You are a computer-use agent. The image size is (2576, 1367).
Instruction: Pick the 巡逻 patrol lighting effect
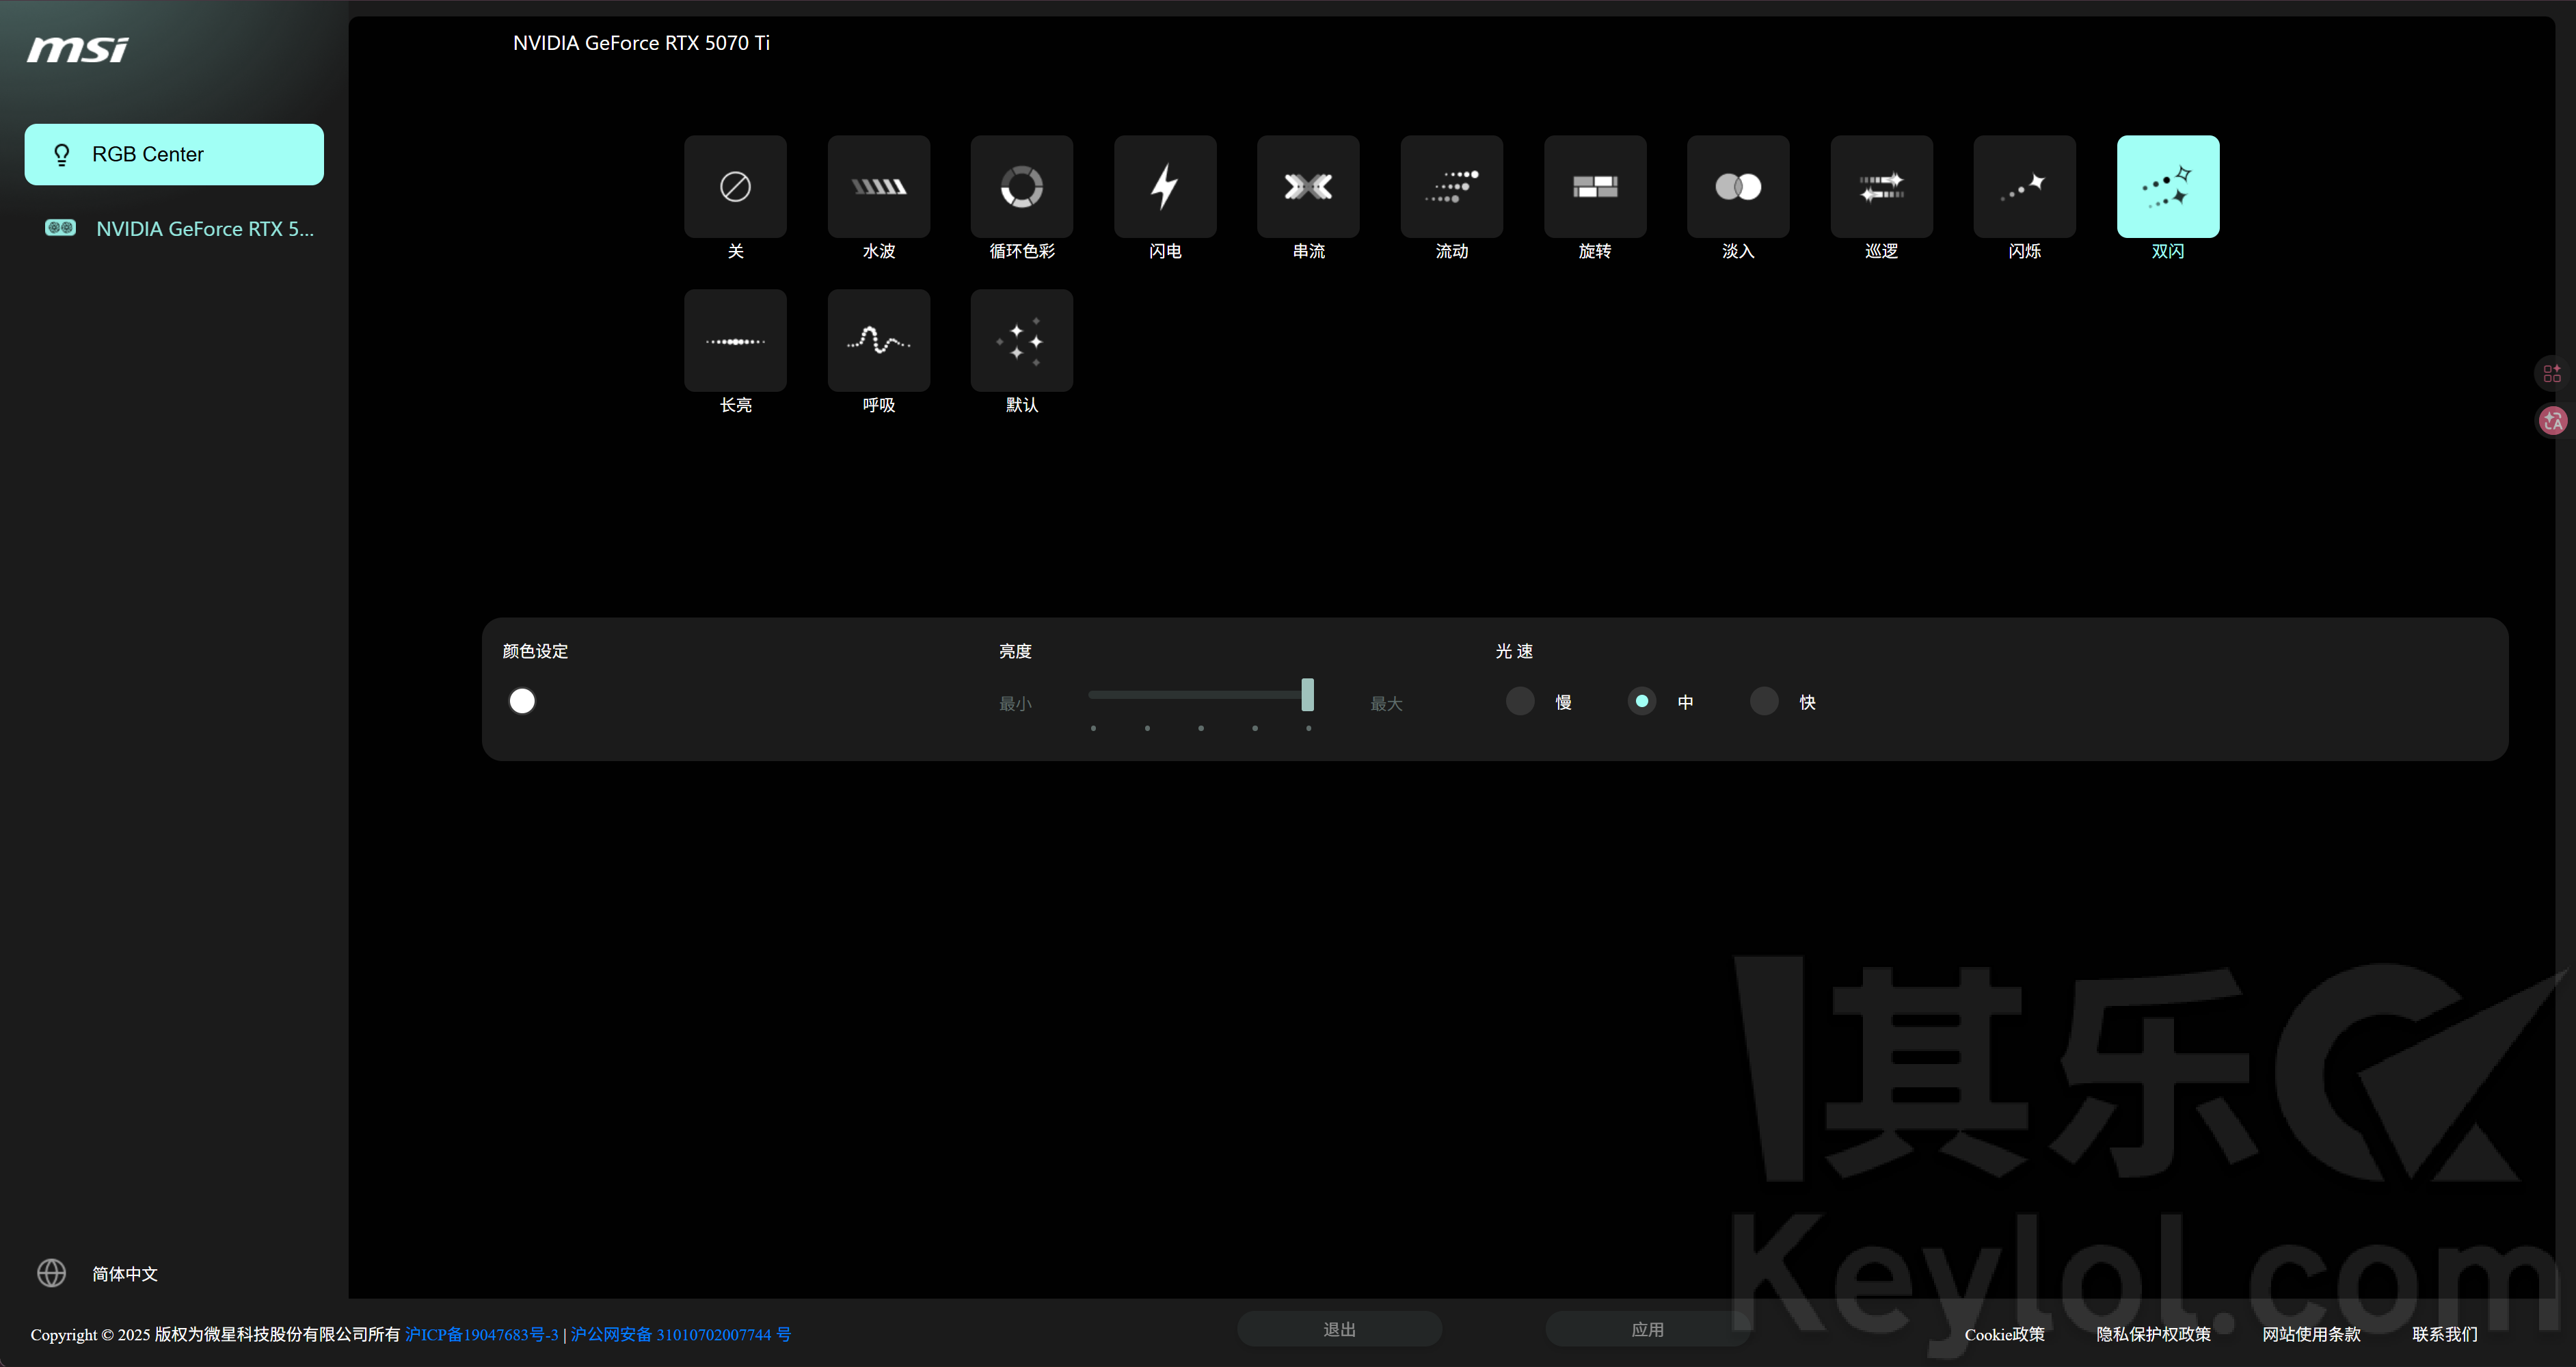(x=1880, y=187)
